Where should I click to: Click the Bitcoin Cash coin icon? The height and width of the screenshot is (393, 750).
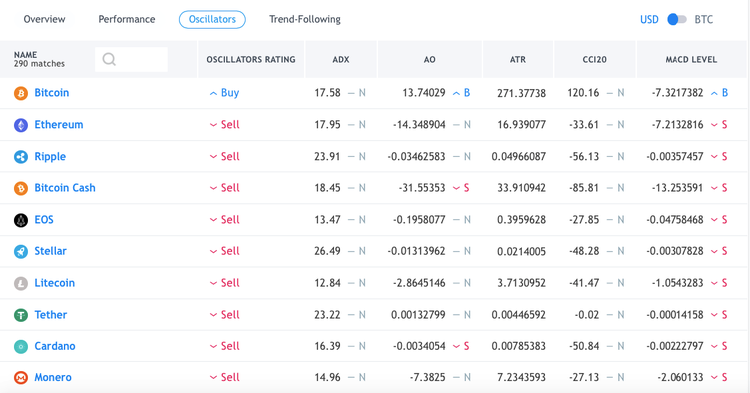[21, 188]
